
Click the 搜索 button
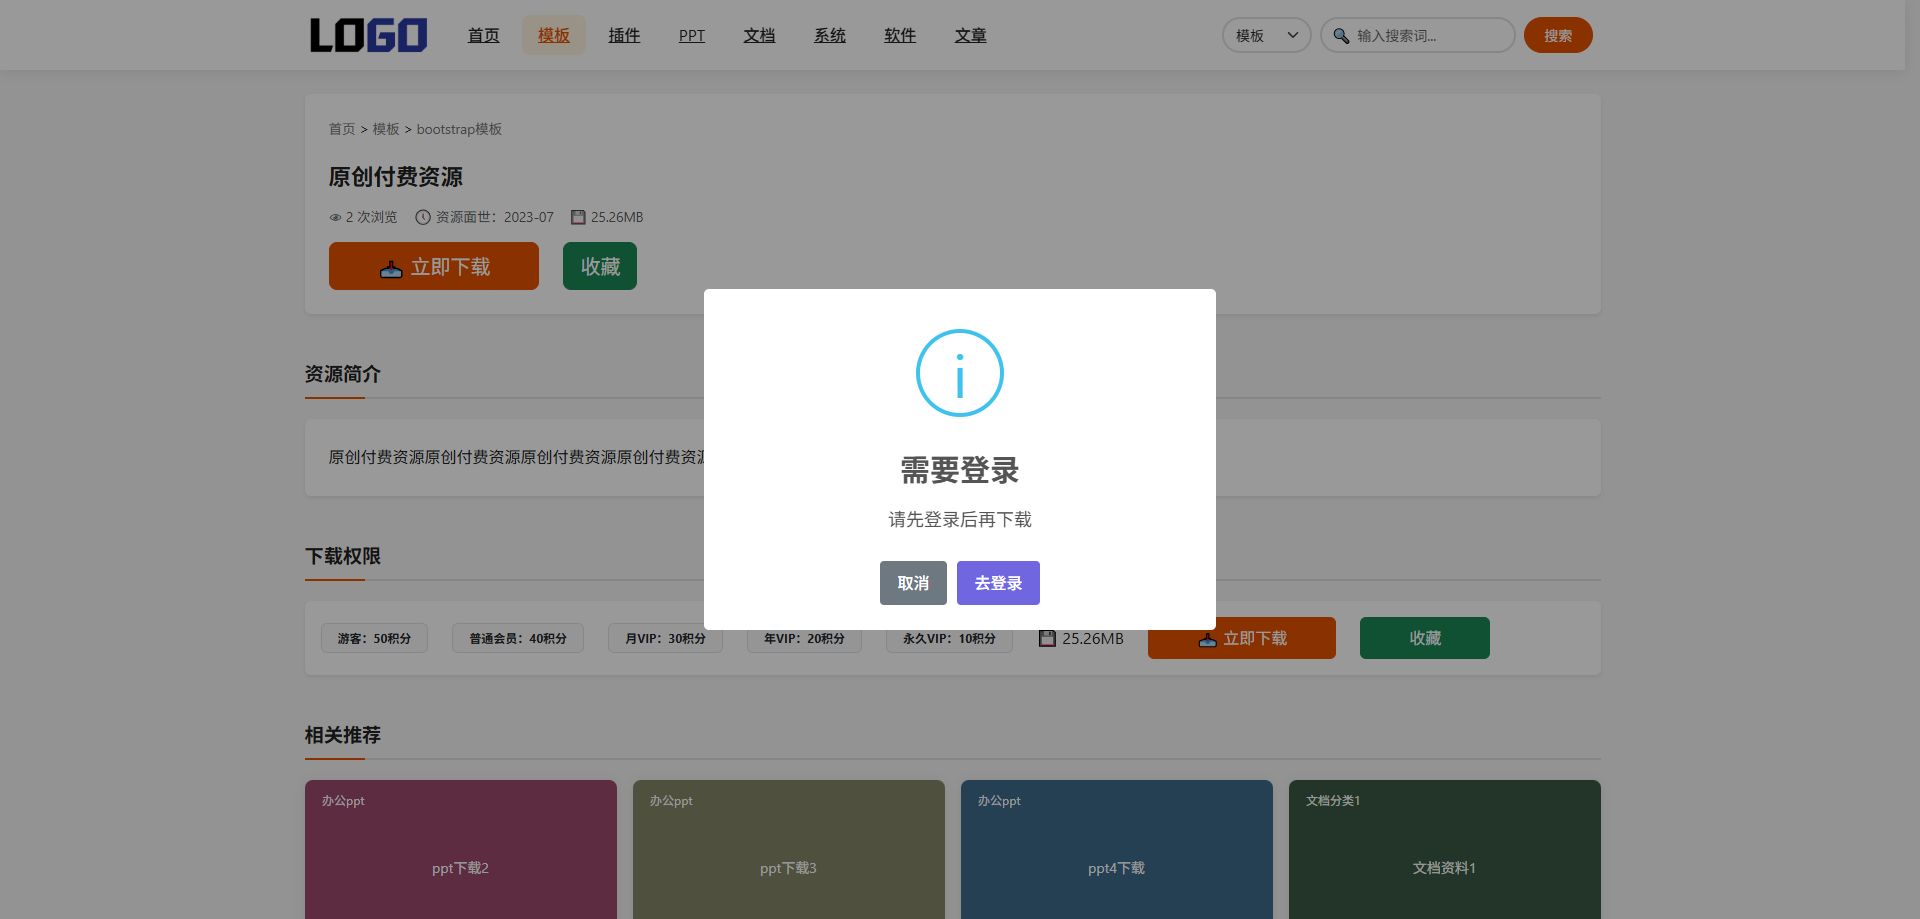coord(1558,35)
